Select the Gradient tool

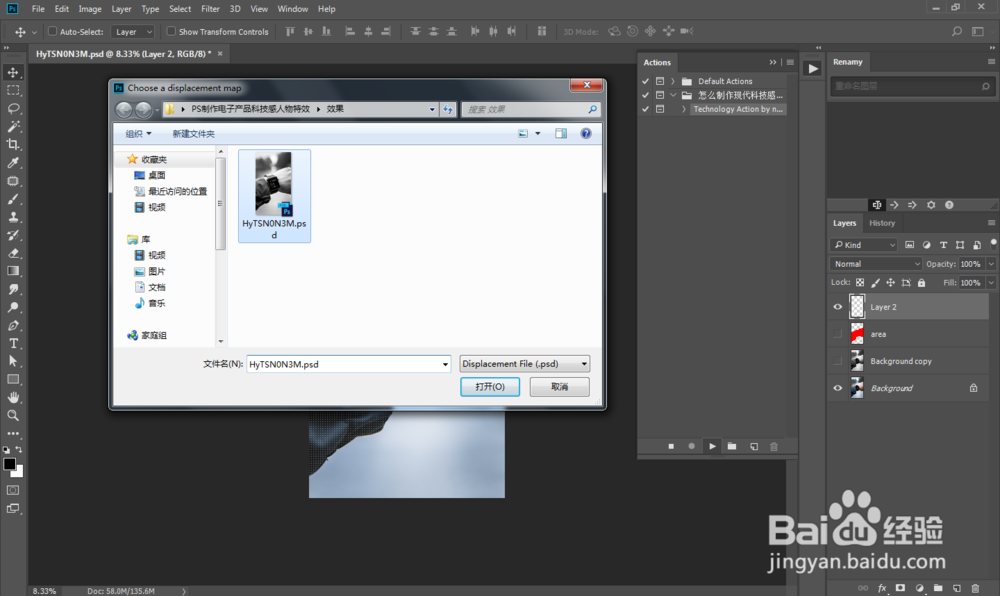pos(13,271)
